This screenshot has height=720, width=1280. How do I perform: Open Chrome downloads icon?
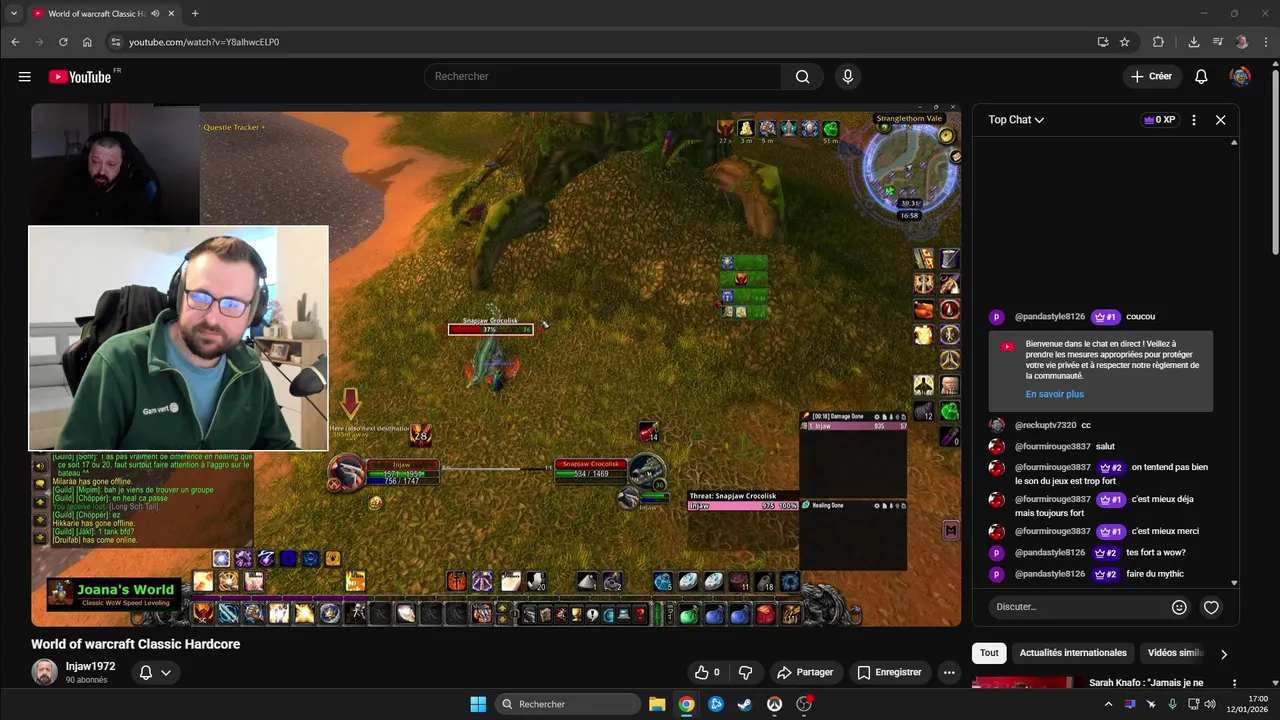click(x=1194, y=42)
